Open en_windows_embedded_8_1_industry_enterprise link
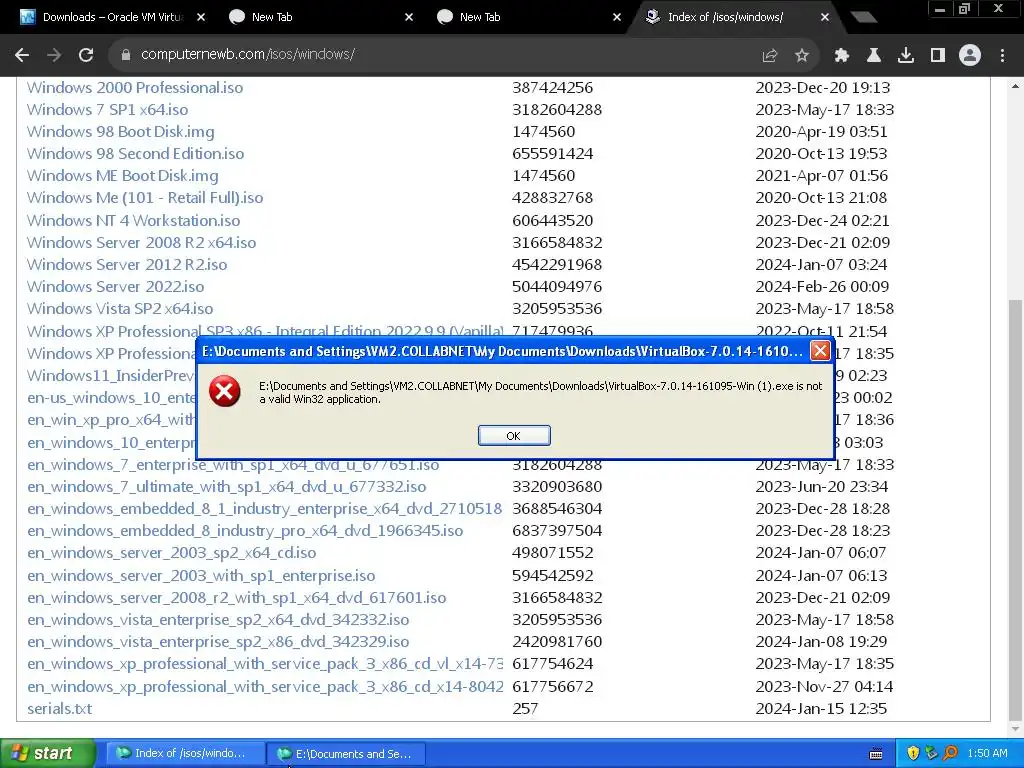The width and height of the screenshot is (1024, 768). 264,509
